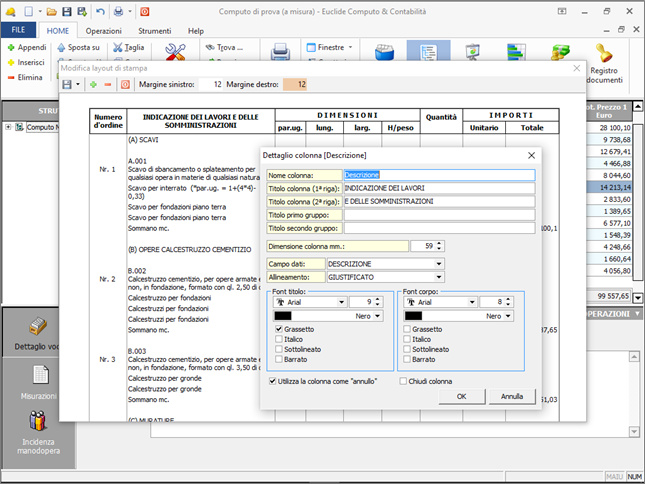Click the green plus add-column icon
Screen dimensions: 645x484
[93, 85]
